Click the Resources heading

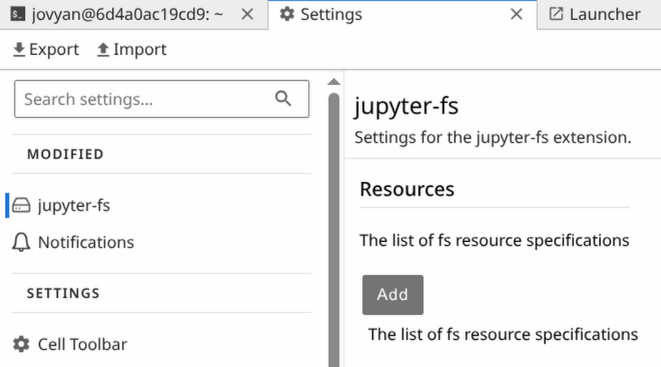[407, 189]
